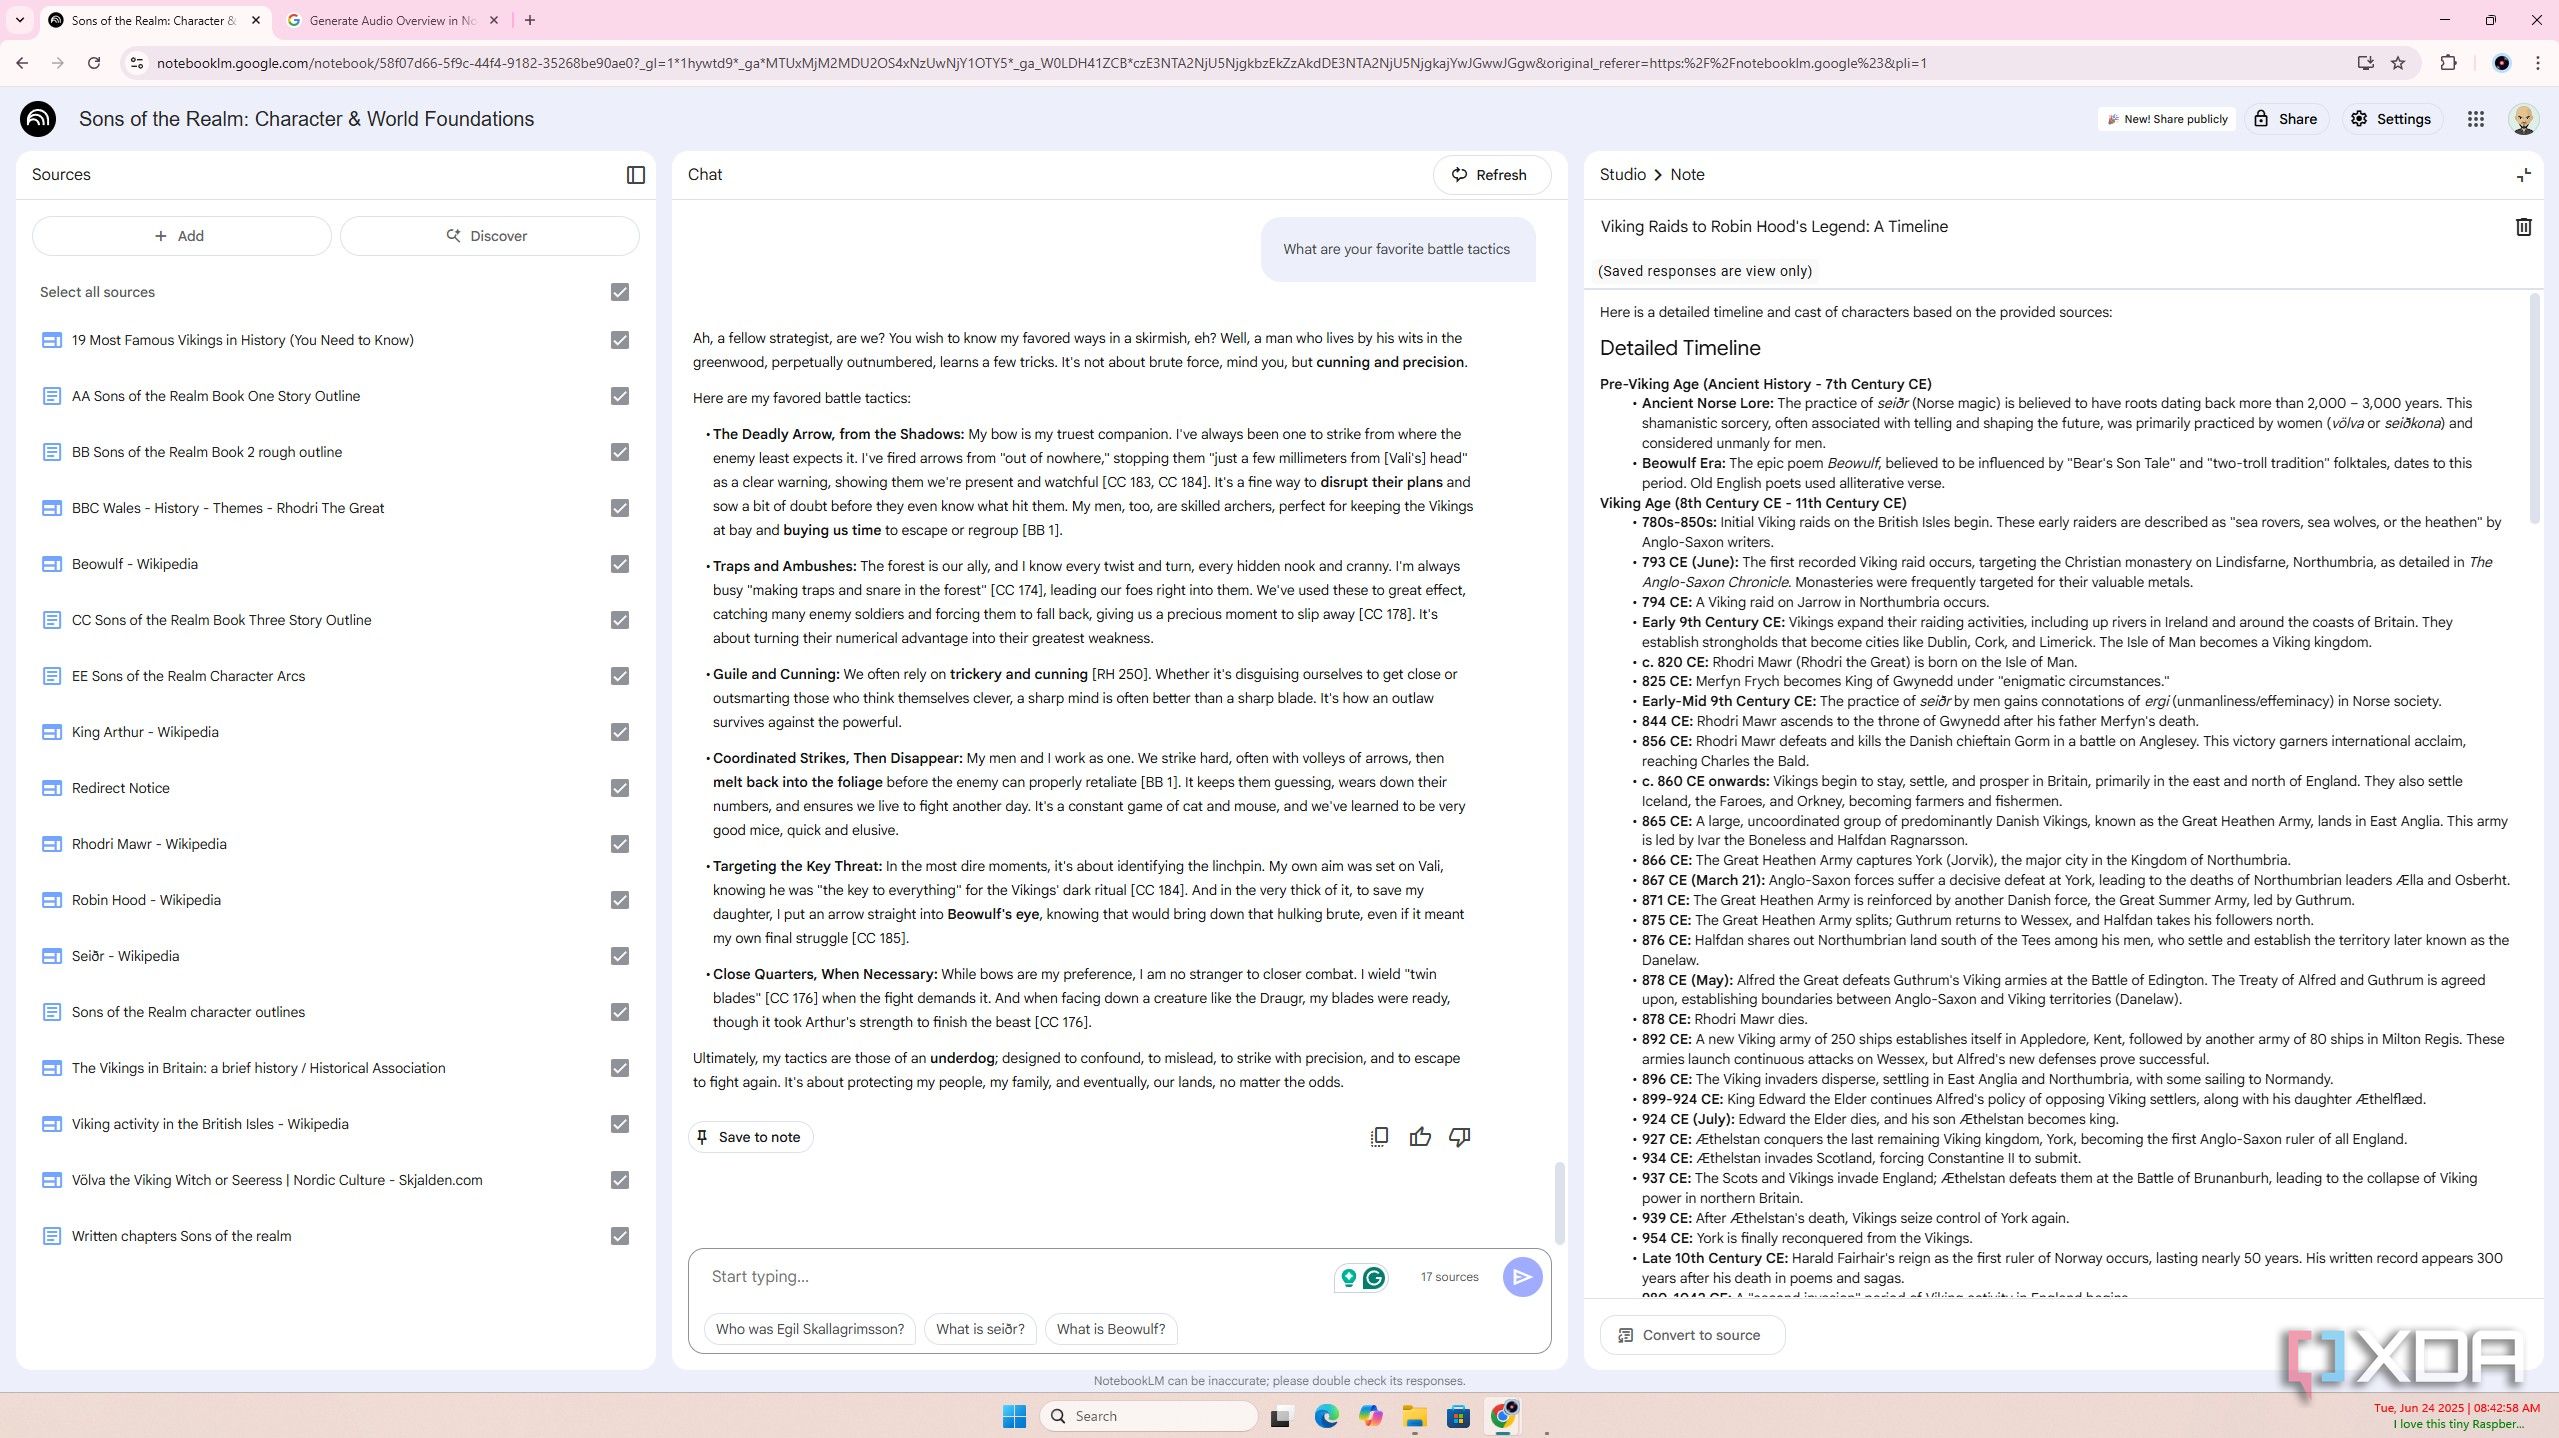Bookmark this page with the star icon
Viewport: 2559px width, 1438px height.
2397,63
